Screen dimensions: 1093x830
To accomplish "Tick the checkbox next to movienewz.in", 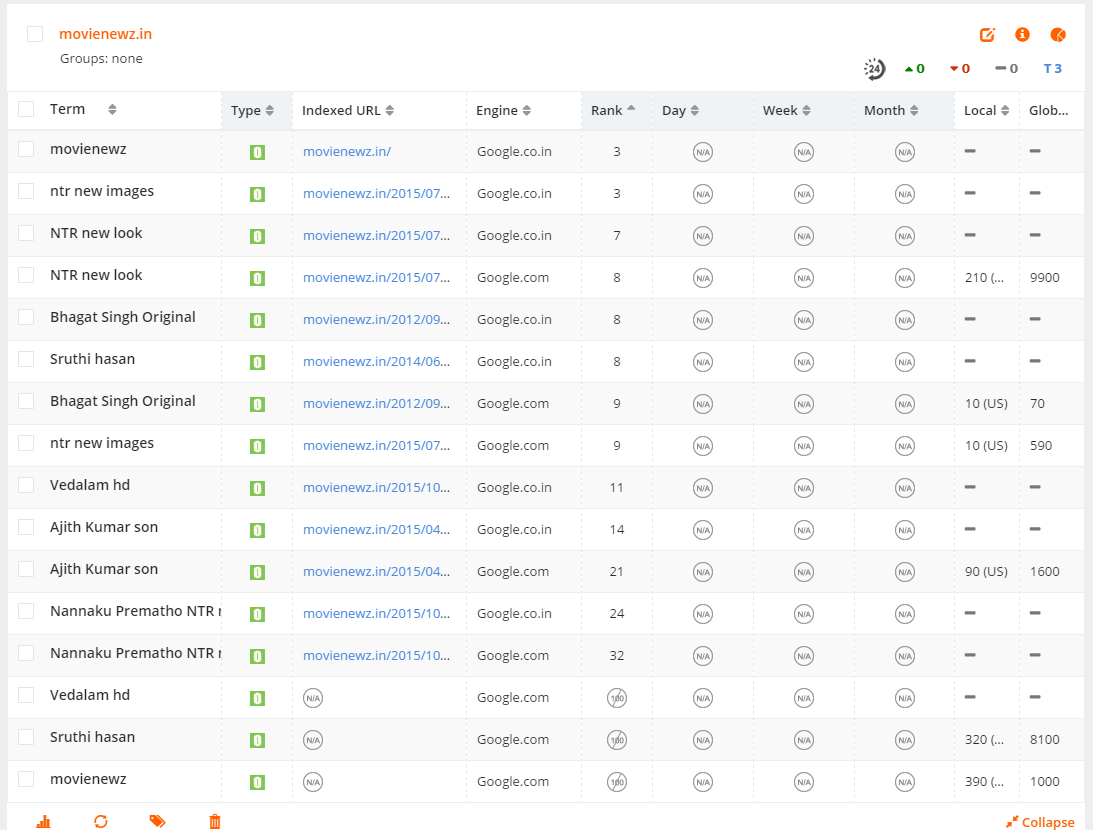I will (35, 34).
